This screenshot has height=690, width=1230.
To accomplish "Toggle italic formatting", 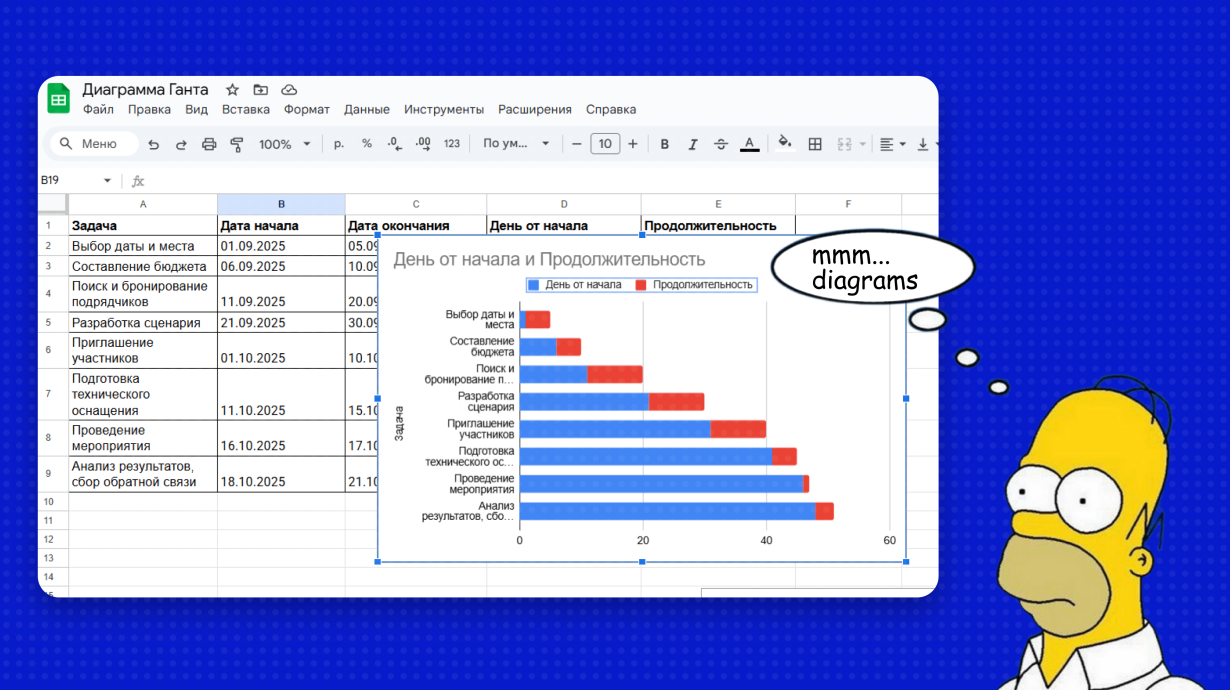I will click(692, 144).
